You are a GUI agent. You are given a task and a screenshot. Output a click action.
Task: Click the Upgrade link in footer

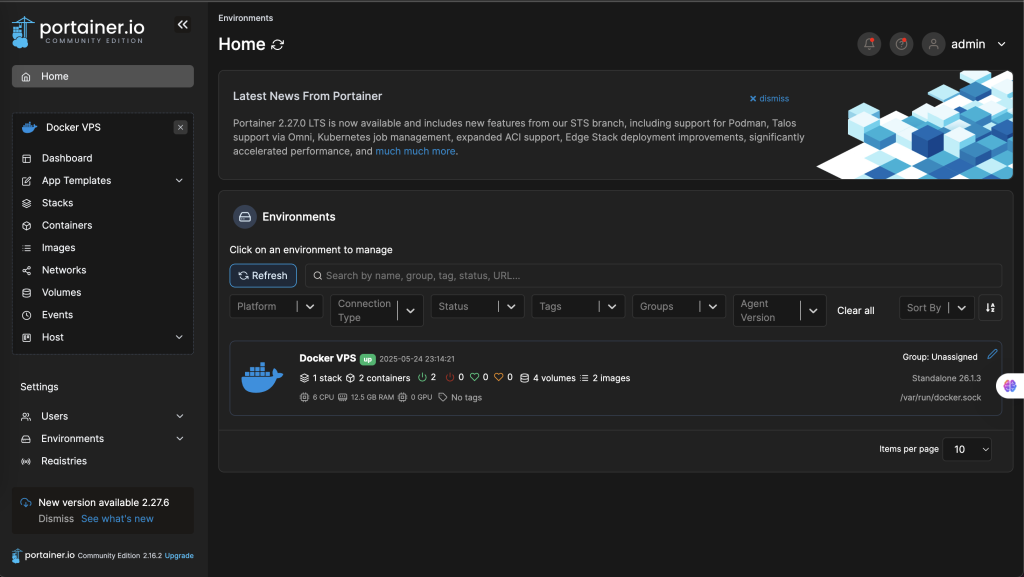(x=179, y=556)
